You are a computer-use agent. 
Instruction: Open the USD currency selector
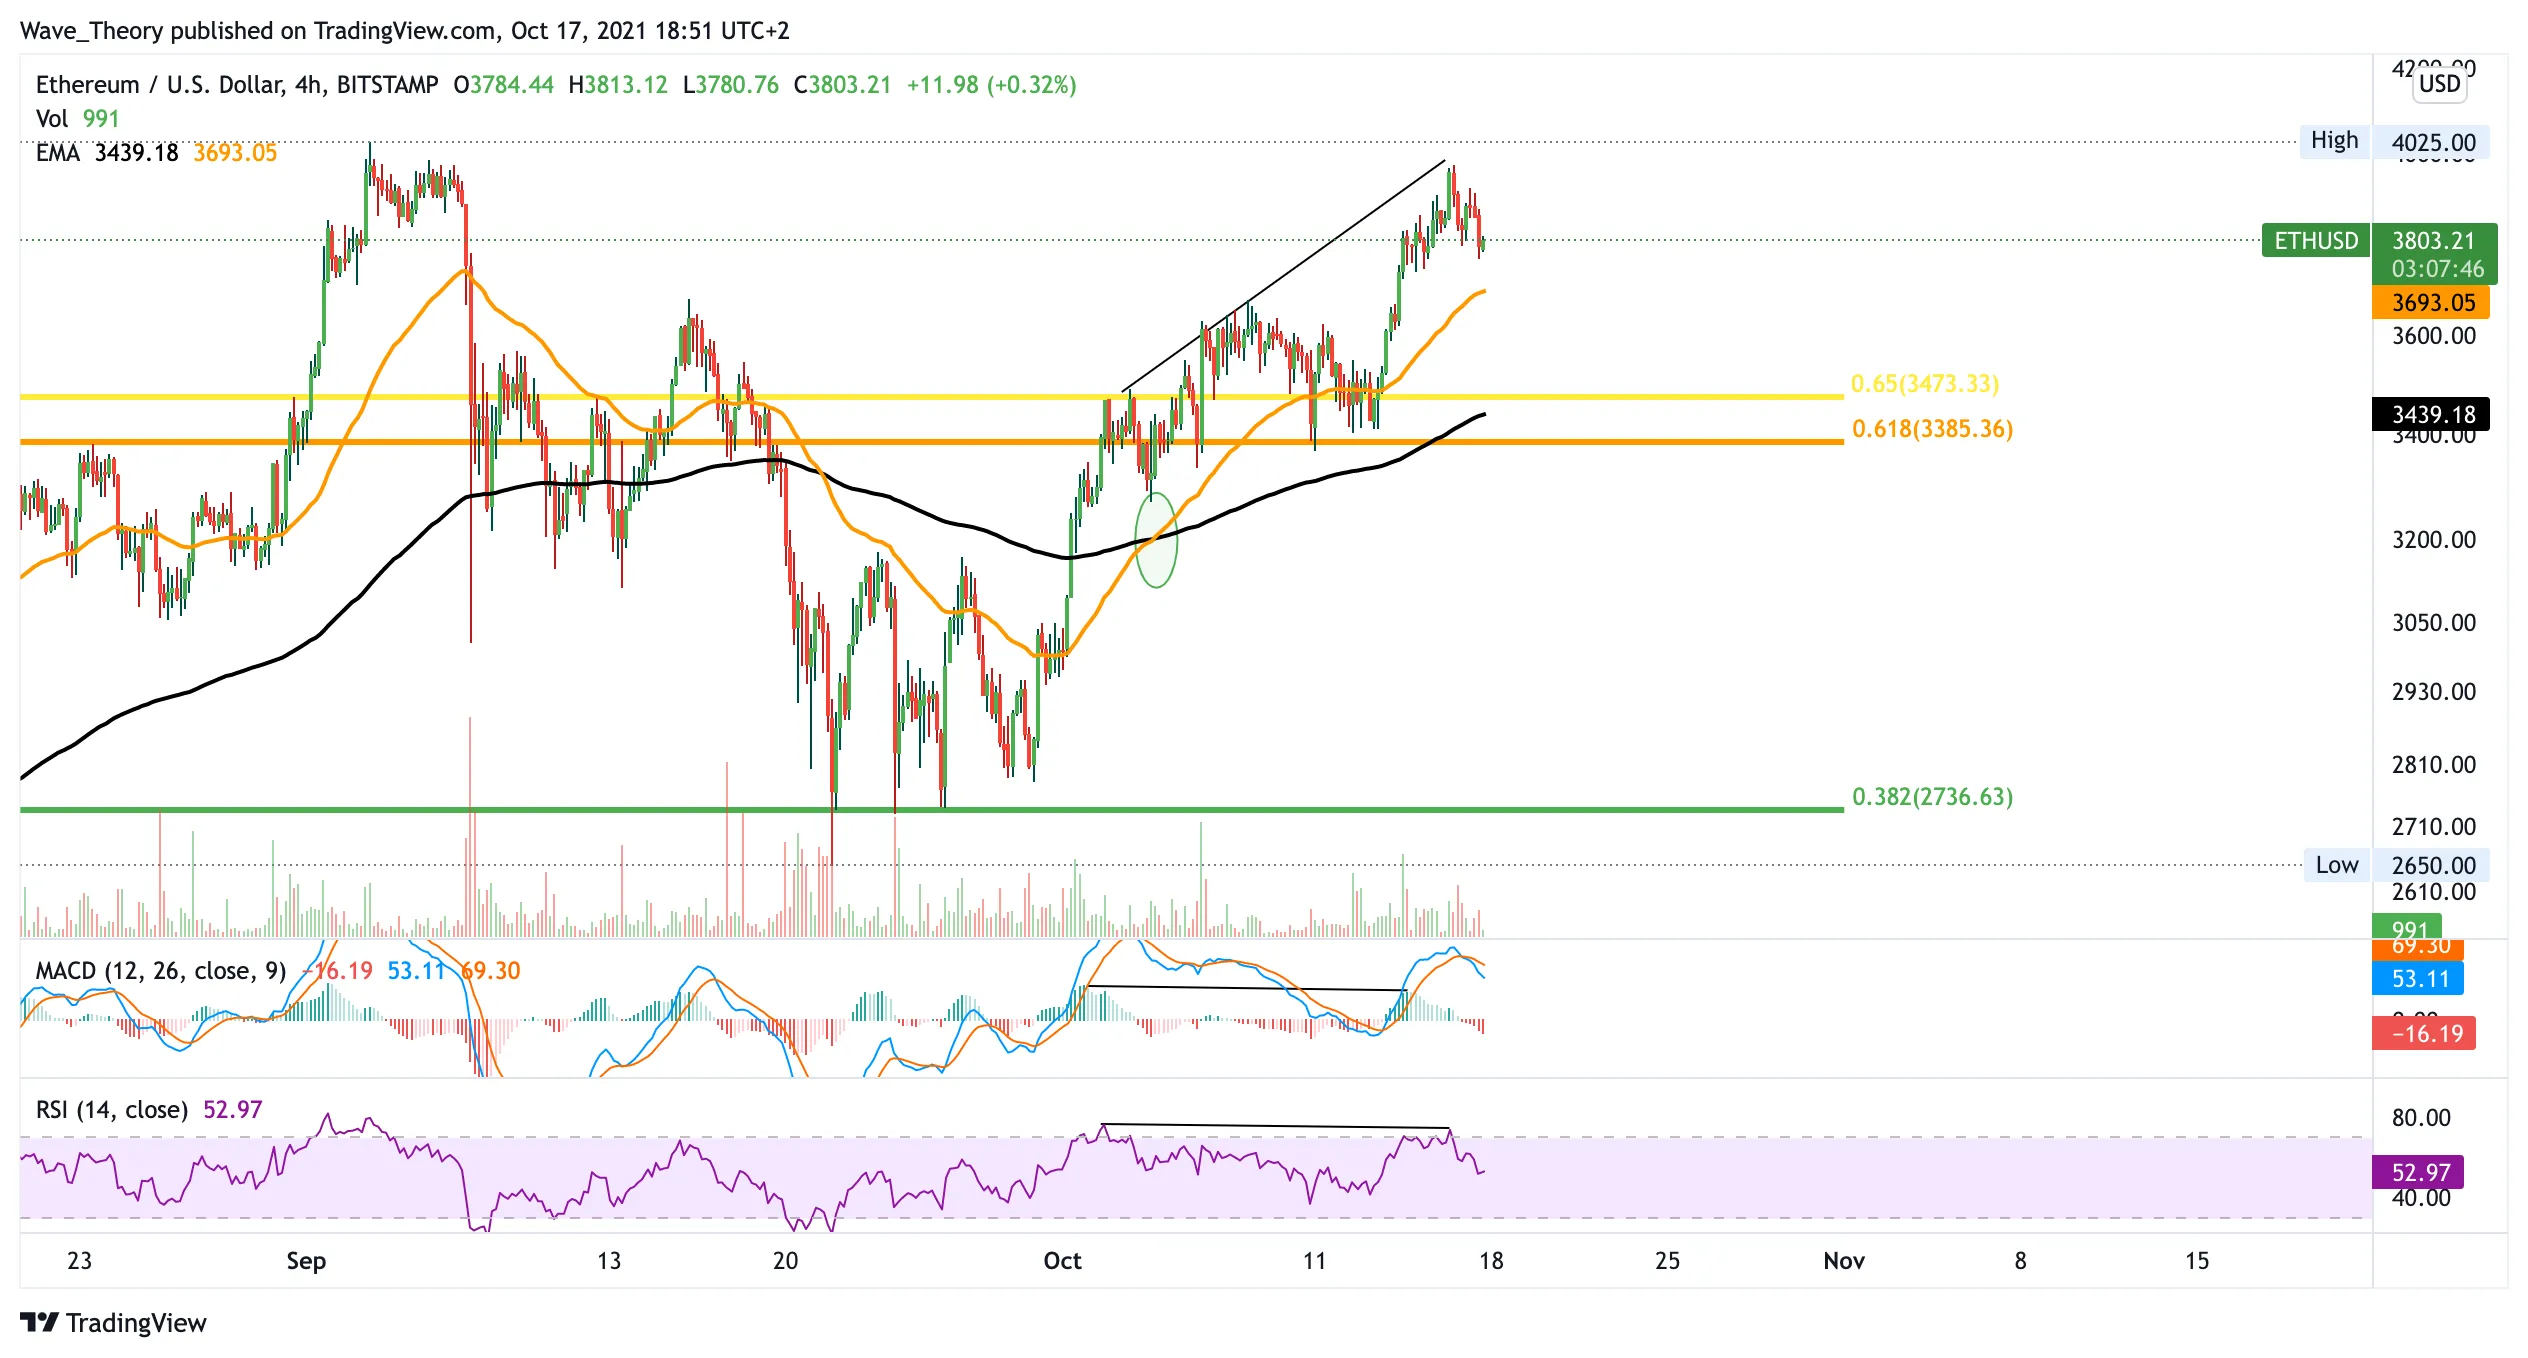tap(2439, 84)
